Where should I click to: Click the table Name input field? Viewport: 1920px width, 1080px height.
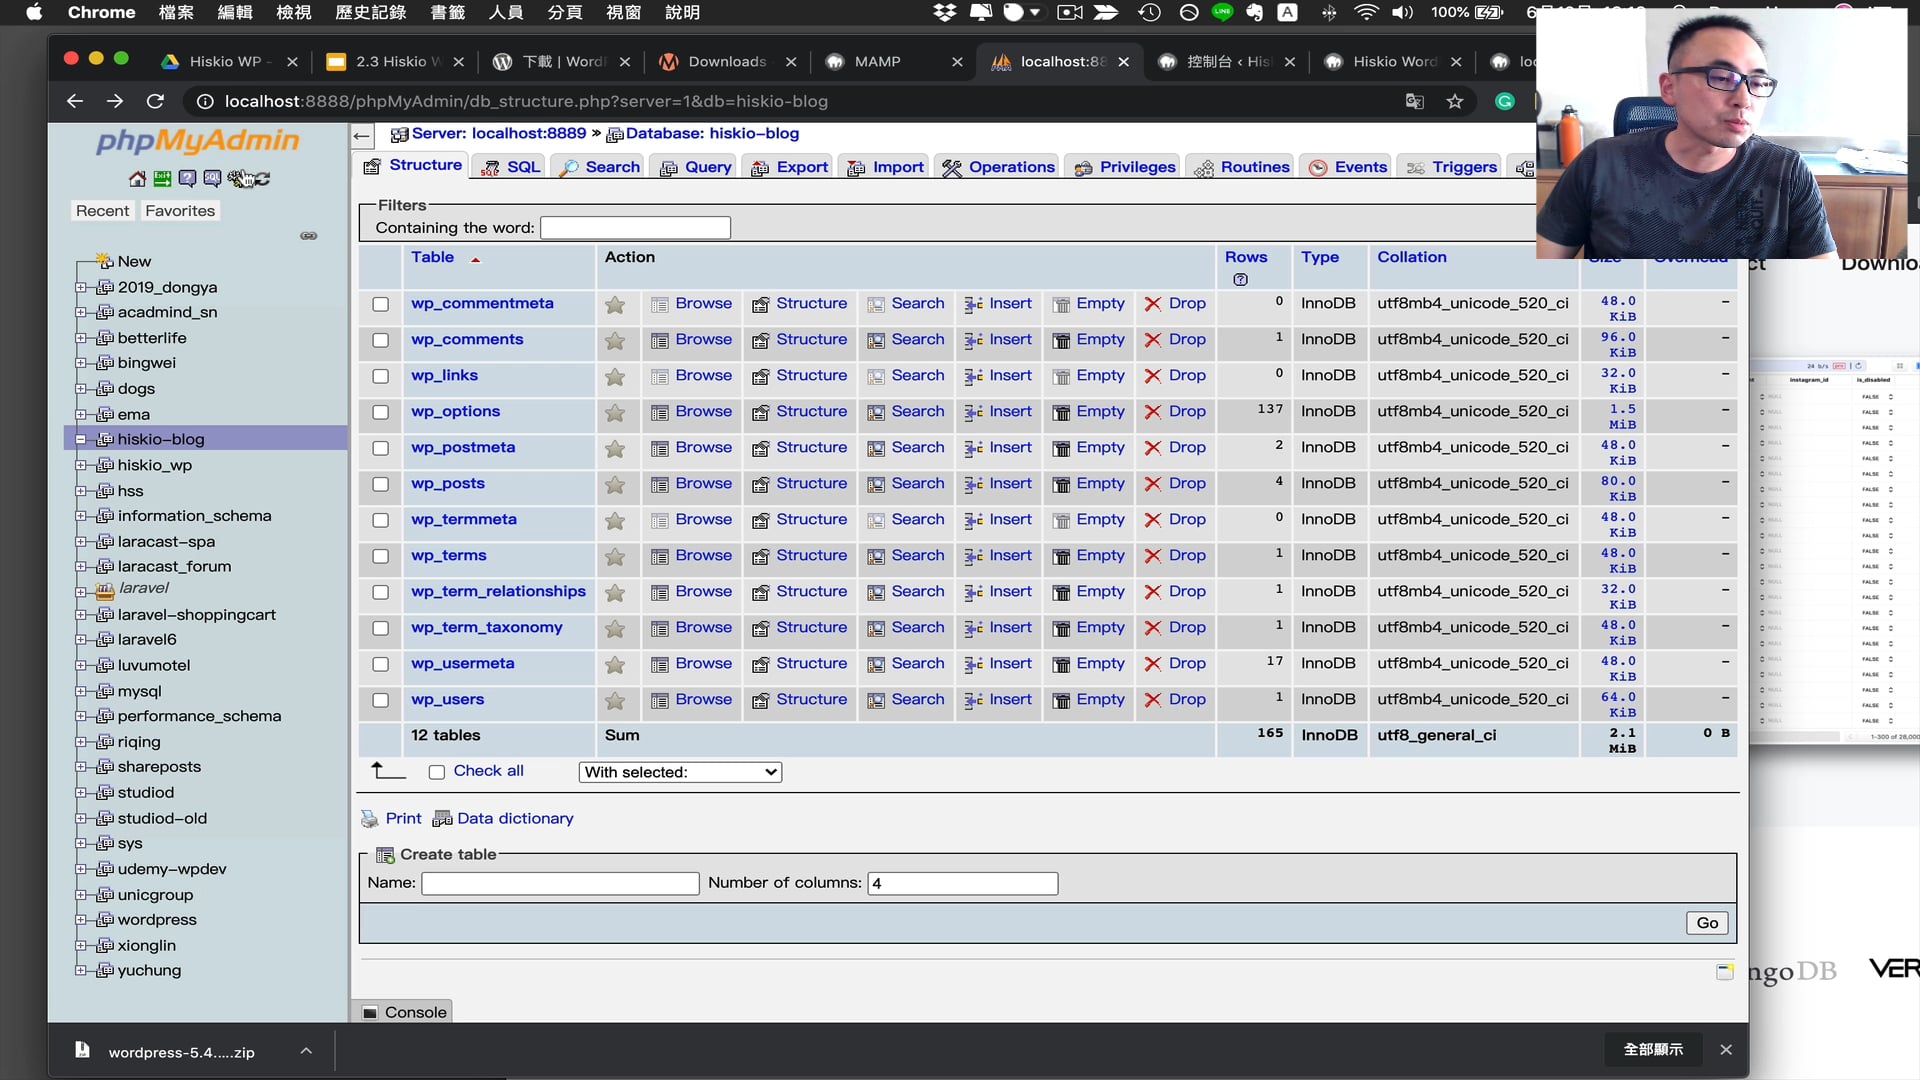click(x=560, y=883)
